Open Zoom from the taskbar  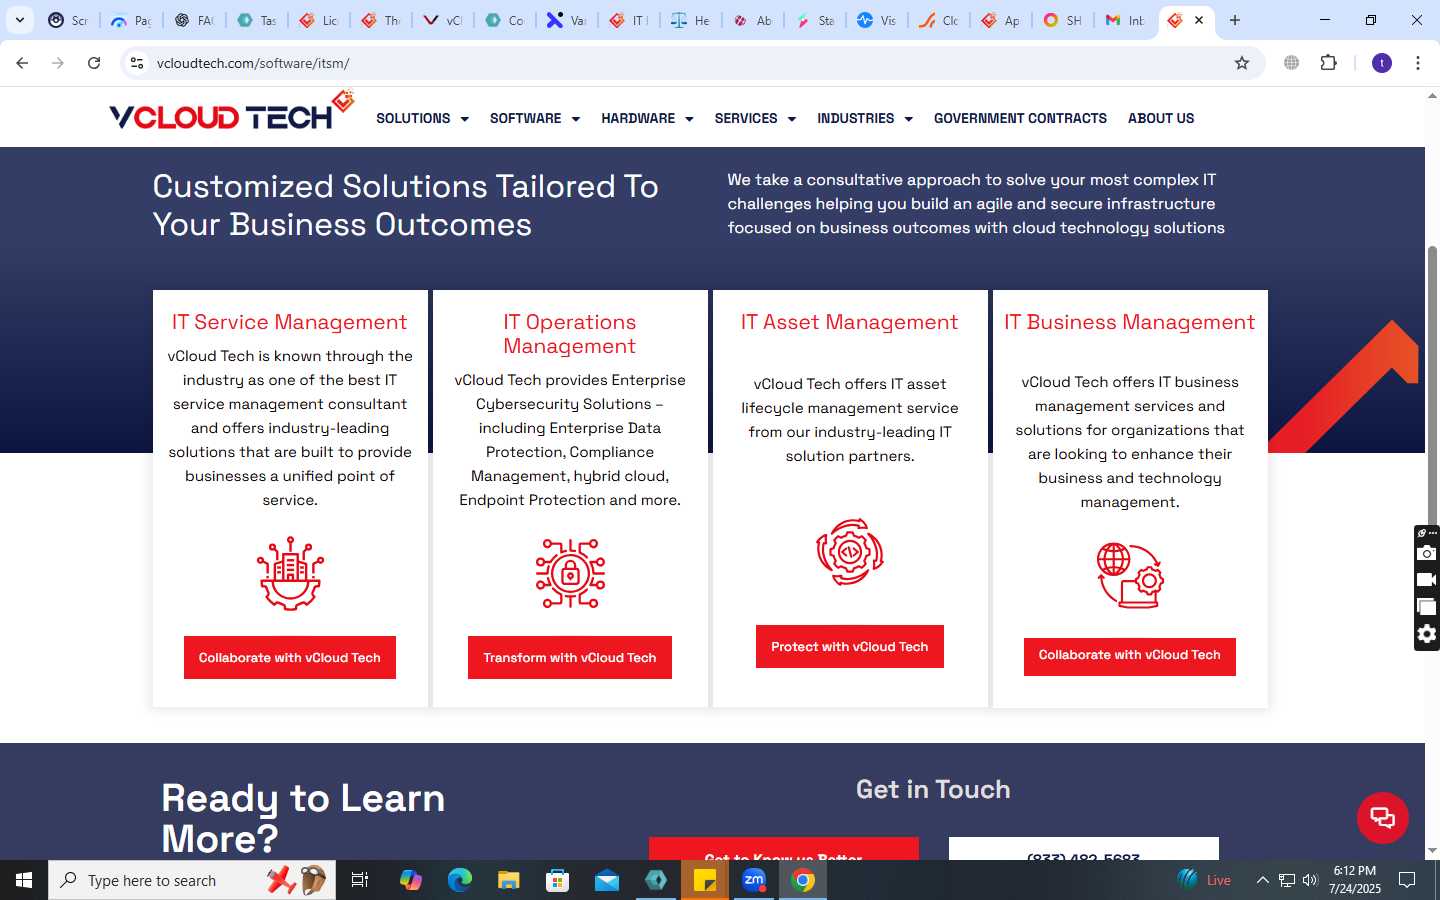[x=754, y=880]
